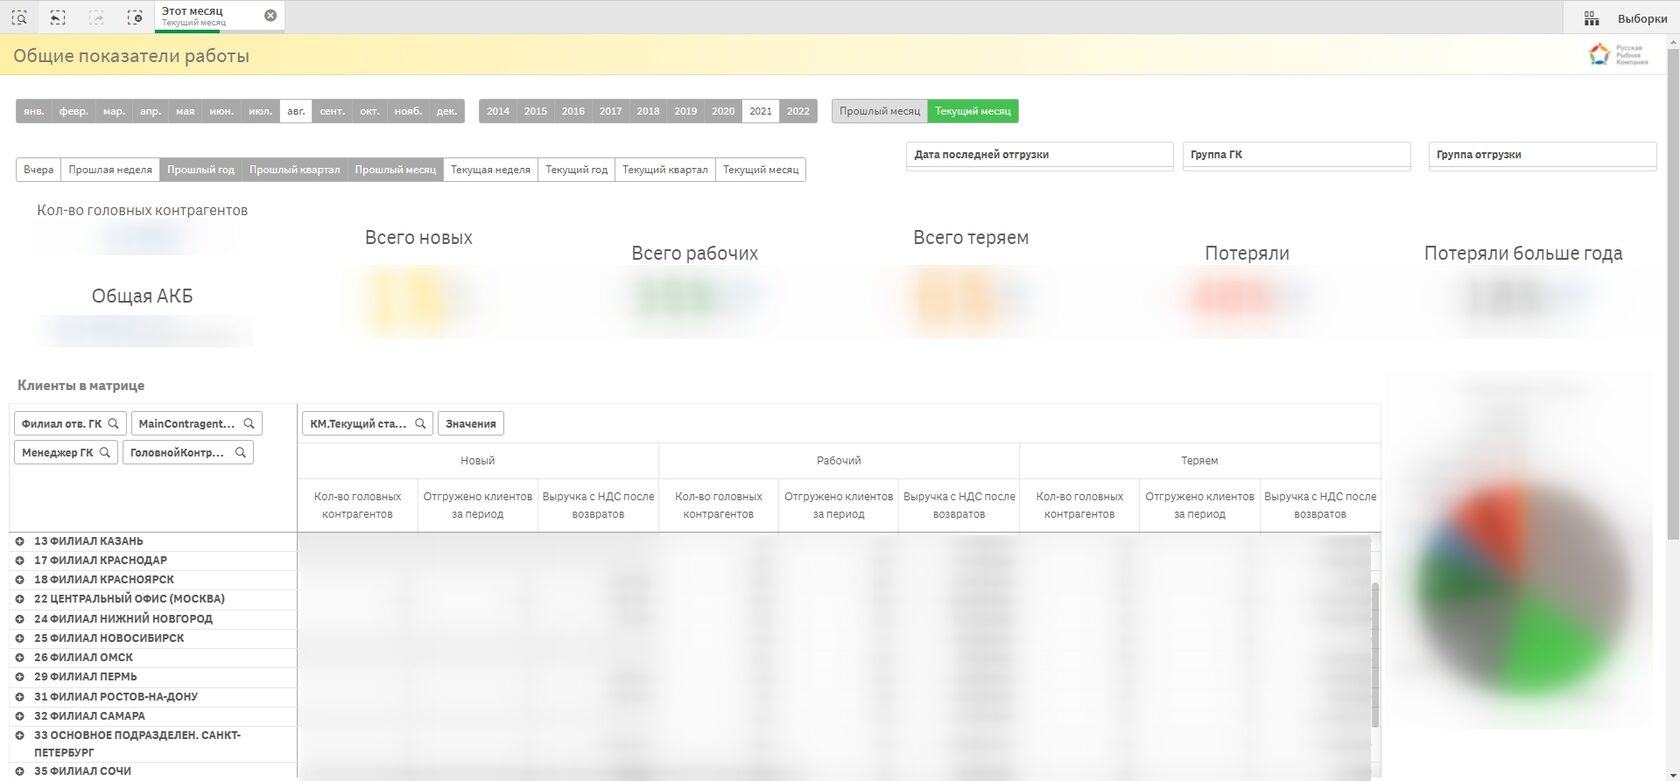Select month 'нояб.' filter
The height and width of the screenshot is (781, 1680).
[x=408, y=111]
